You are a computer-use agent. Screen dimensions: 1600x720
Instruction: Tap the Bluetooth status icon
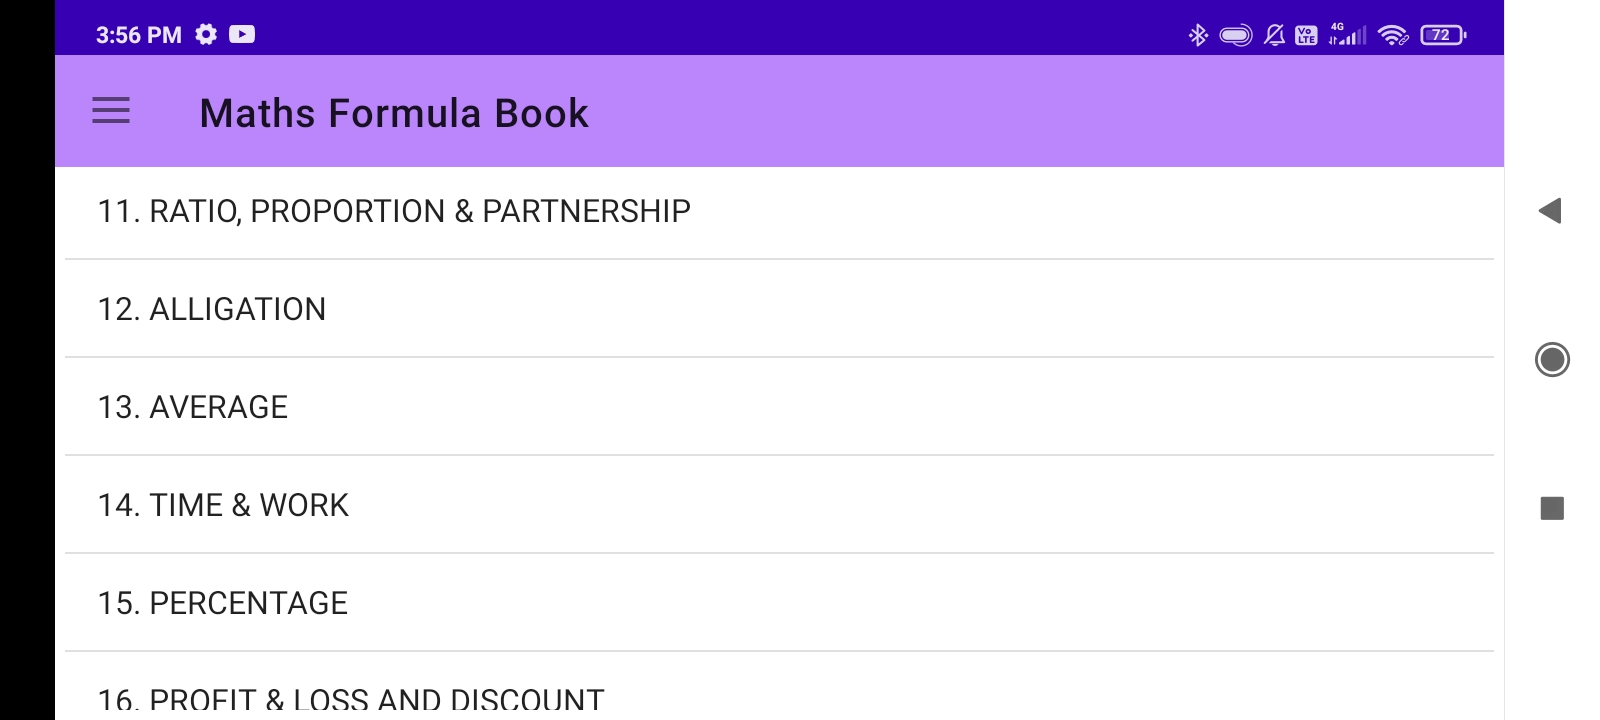[x=1197, y=36]
